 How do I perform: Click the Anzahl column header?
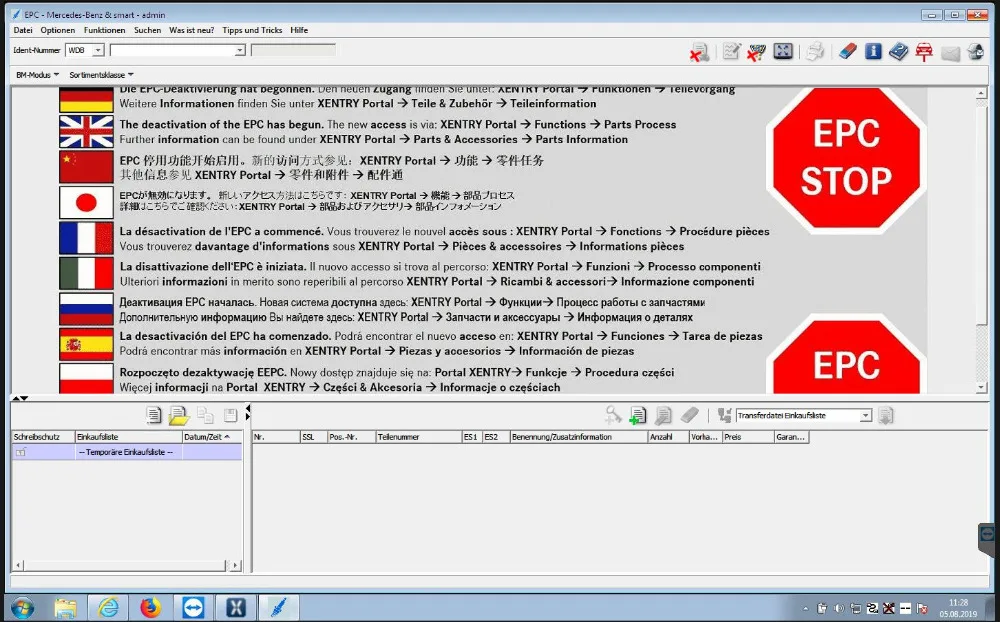668,437
